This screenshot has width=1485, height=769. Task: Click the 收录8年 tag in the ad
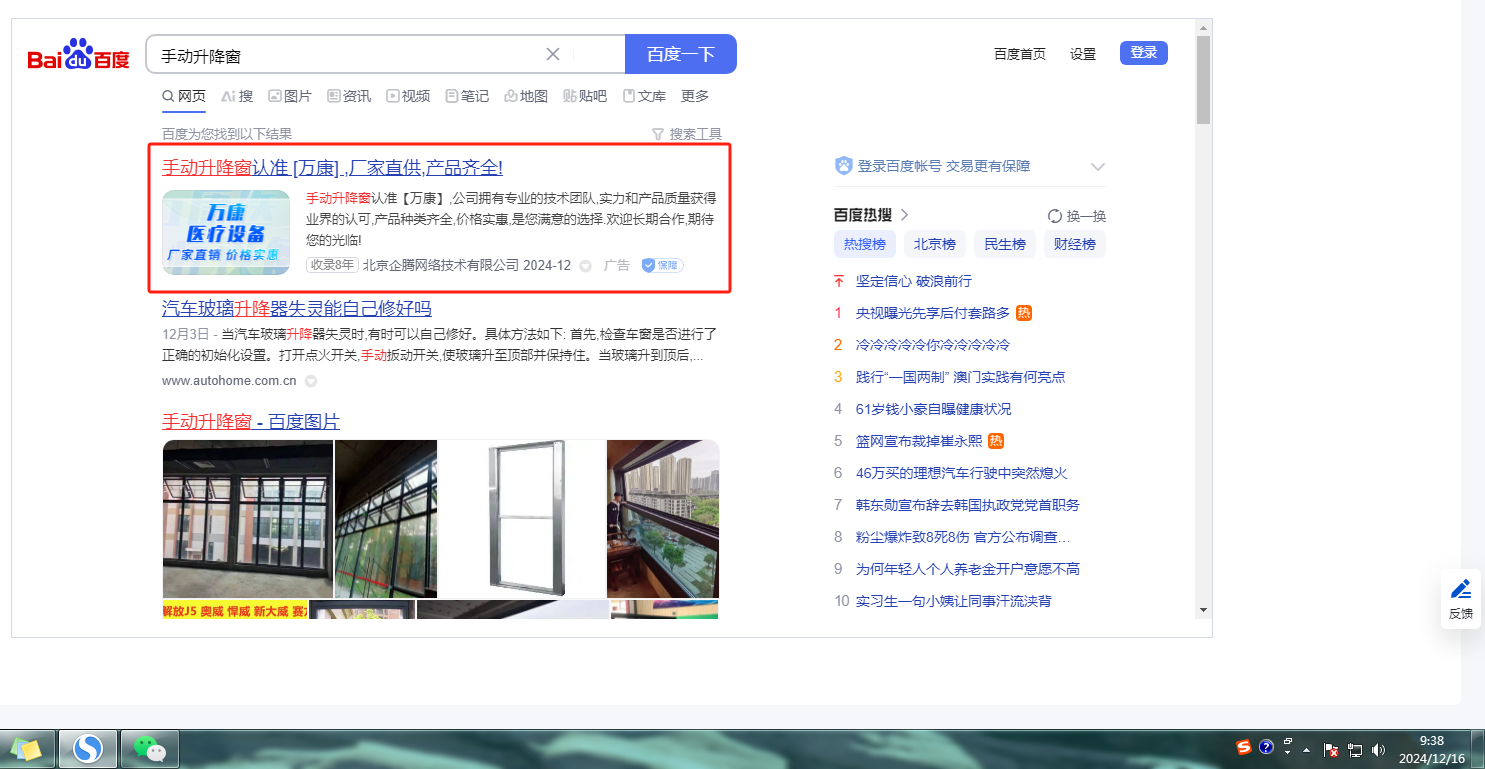click(x=332, y=265)
